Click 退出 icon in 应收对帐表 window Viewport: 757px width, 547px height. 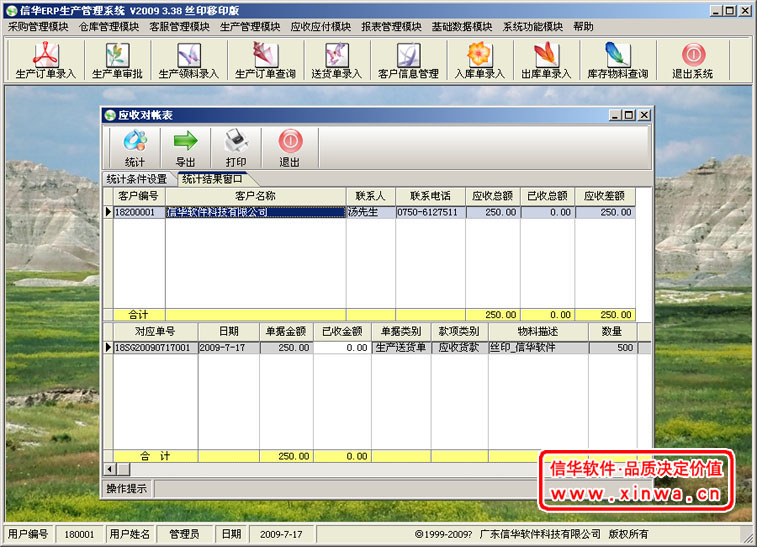[x=290, y=148]
